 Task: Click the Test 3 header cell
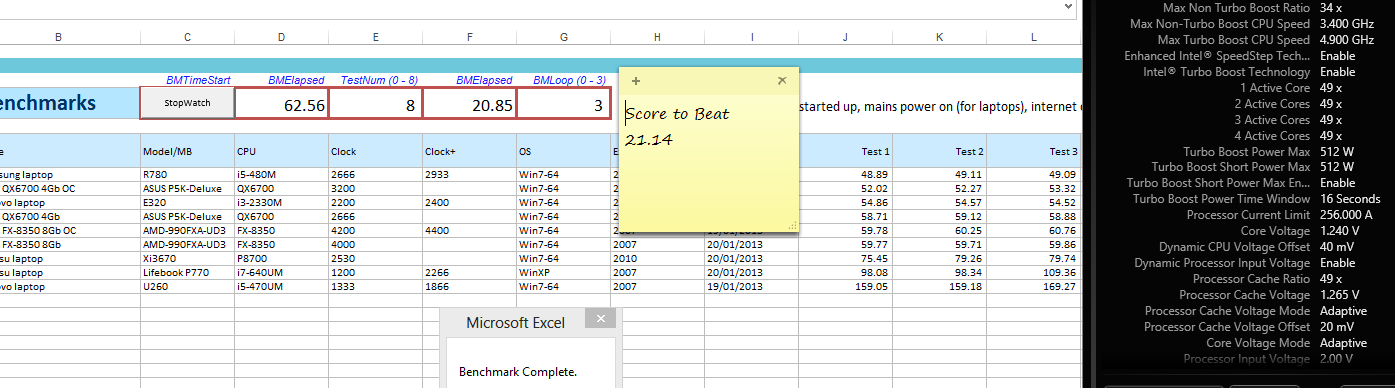point(1033,151)
